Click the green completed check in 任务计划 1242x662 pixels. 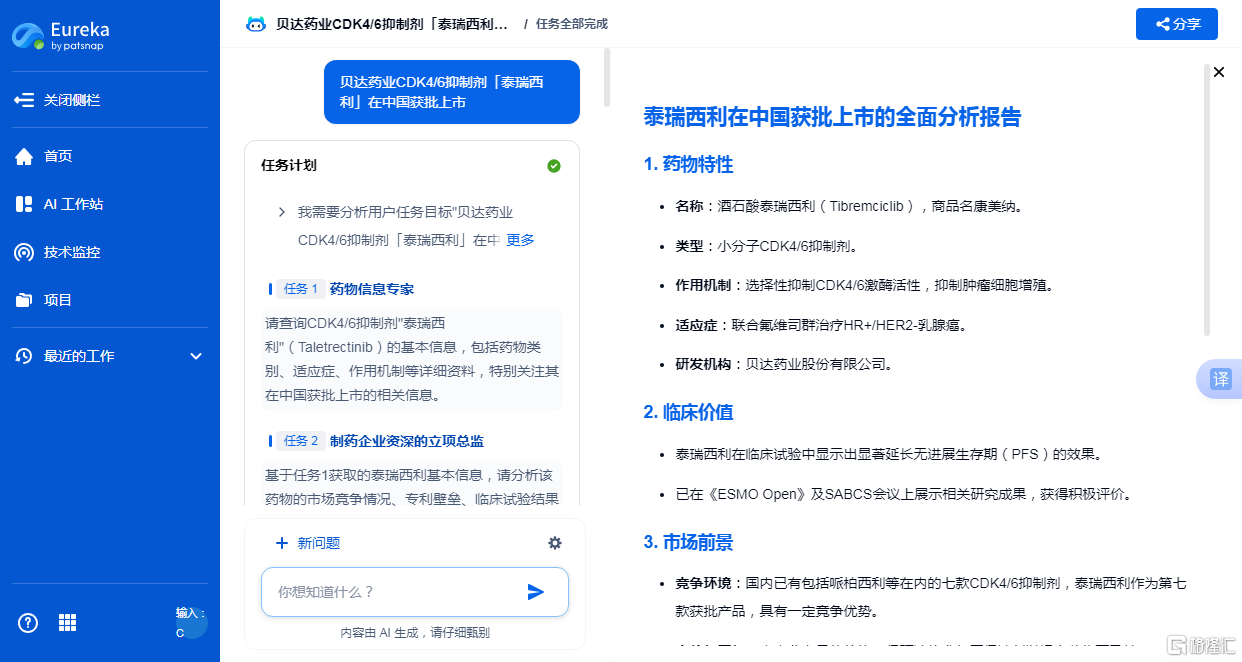pyautogui.click(x=554, y=165)
